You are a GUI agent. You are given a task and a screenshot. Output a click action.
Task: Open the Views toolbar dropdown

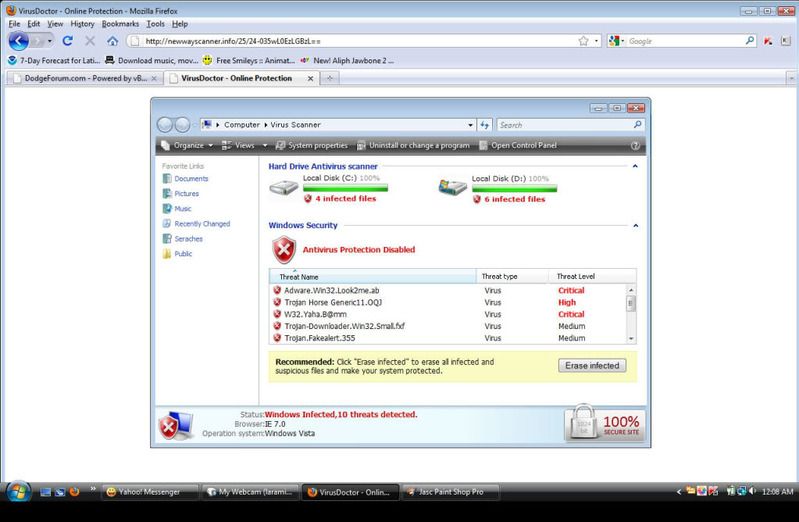click(264, 145)
